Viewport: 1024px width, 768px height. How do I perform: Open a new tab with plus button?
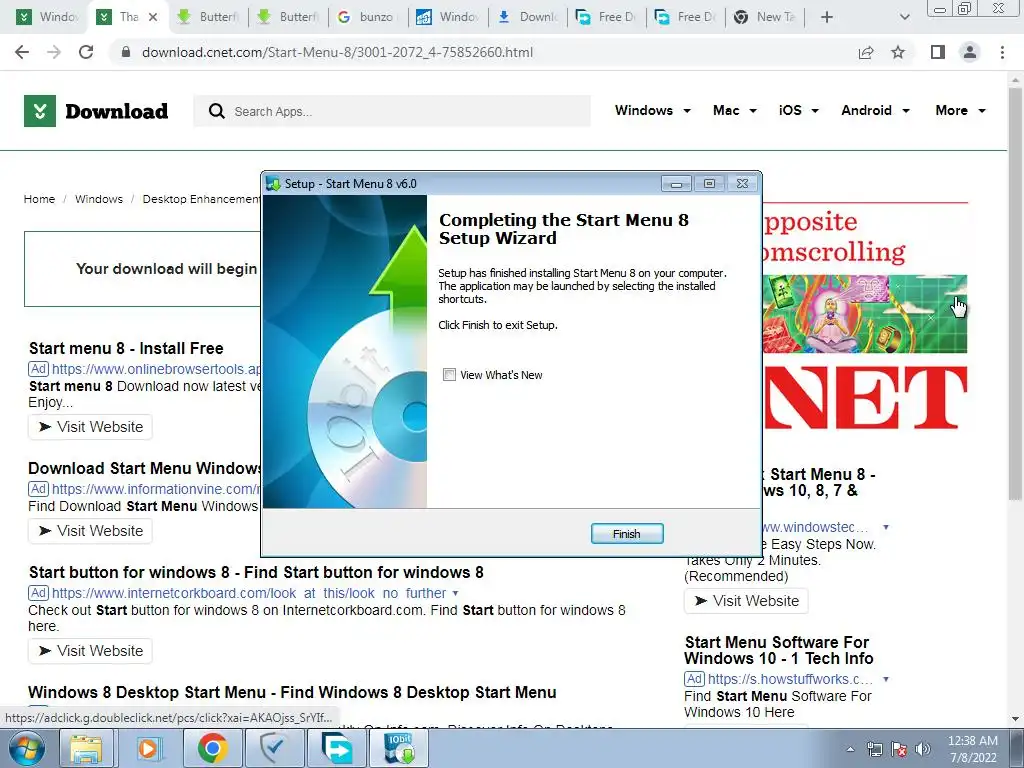tap(827, 17)
